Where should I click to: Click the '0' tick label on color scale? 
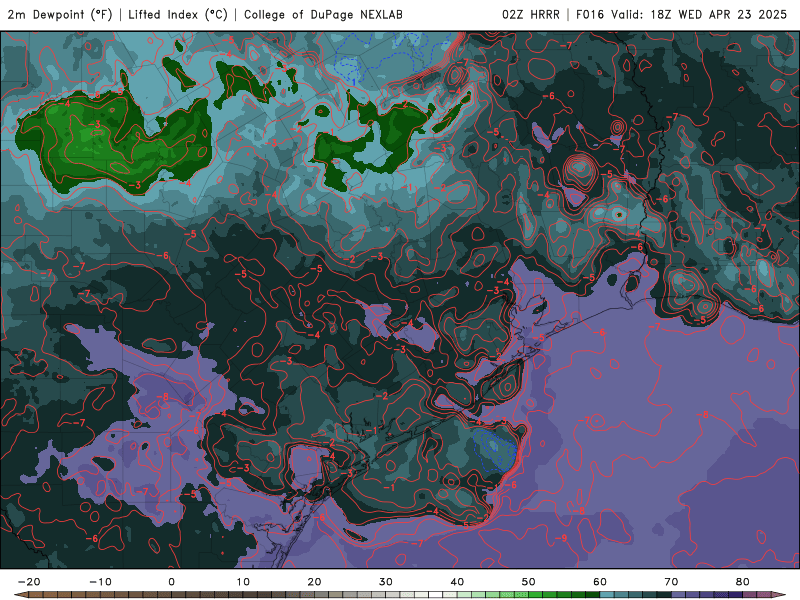[x=171, y=582]
